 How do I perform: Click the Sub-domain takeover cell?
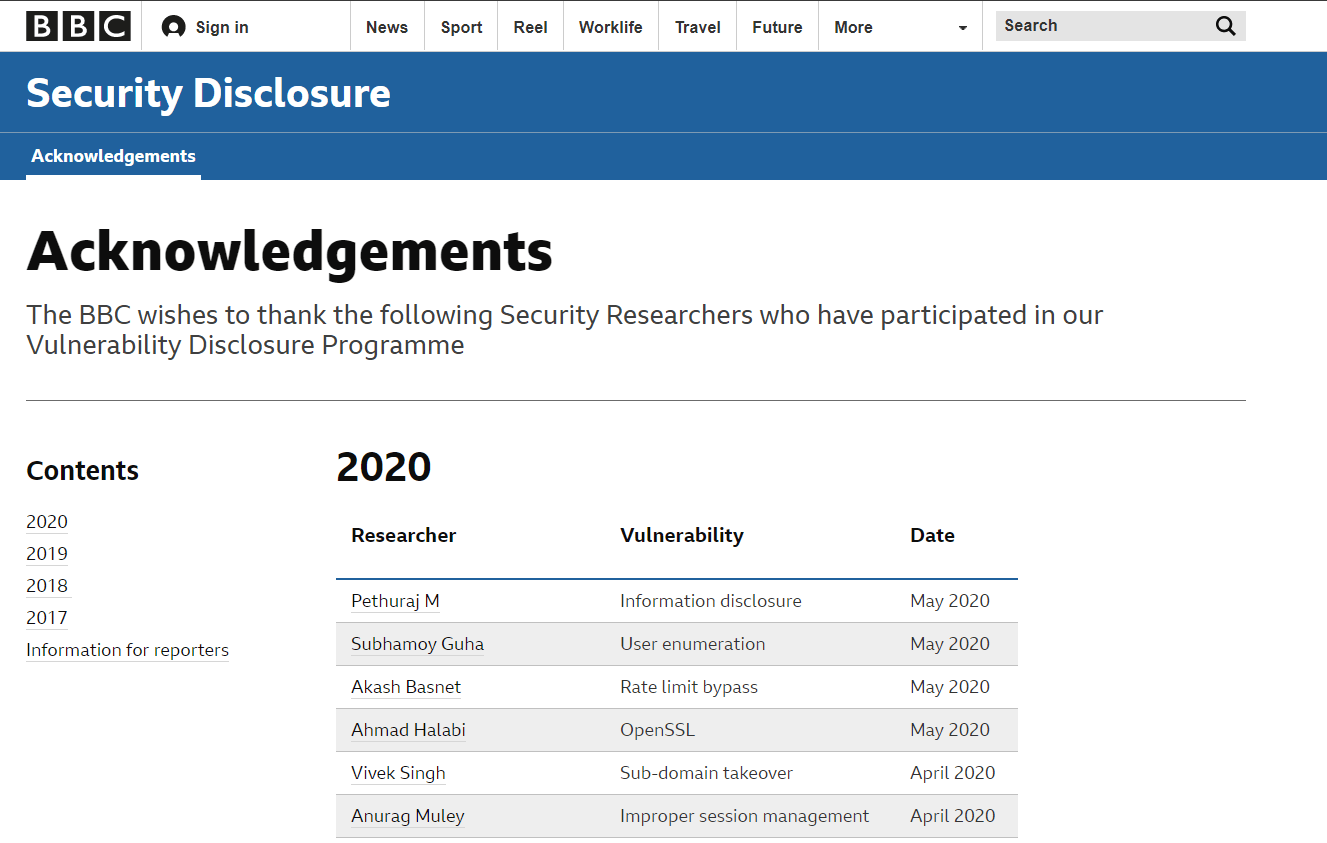(706, 773)
